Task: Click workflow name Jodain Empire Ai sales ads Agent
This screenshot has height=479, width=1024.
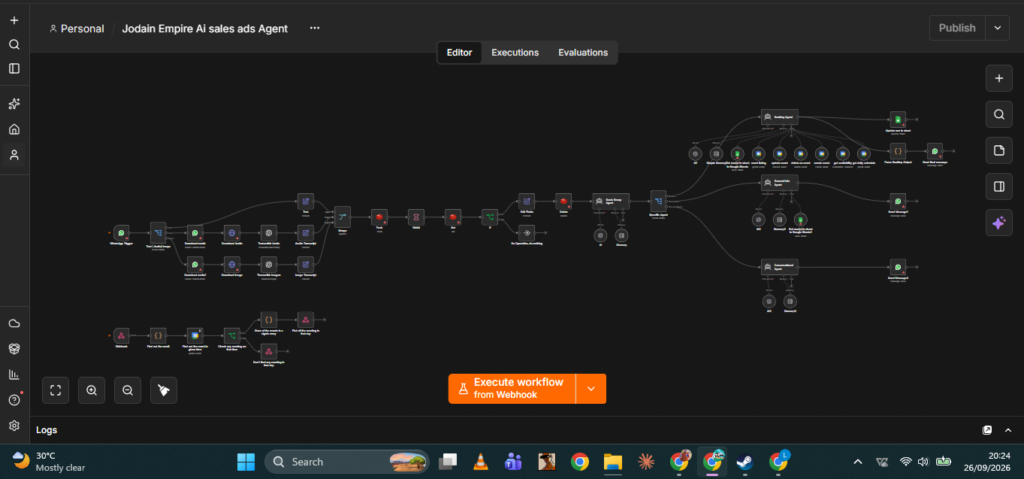Action: (205, 29)
